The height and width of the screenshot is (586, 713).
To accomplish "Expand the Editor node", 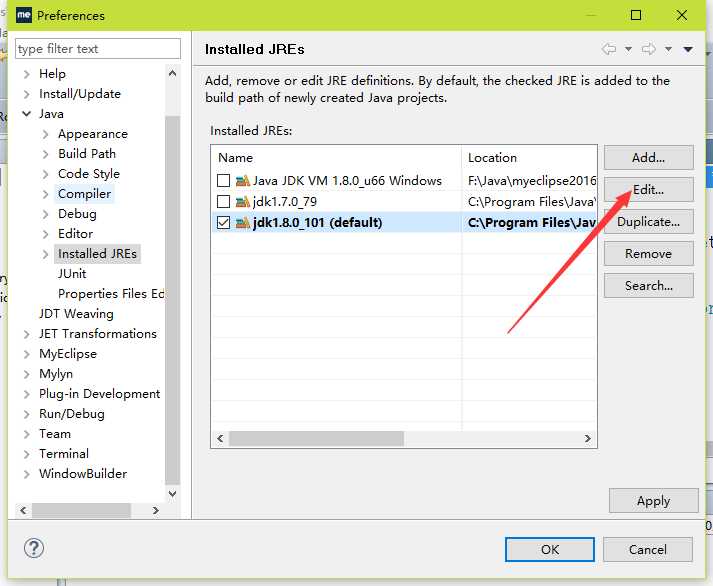I will click(x=45, y=234).
